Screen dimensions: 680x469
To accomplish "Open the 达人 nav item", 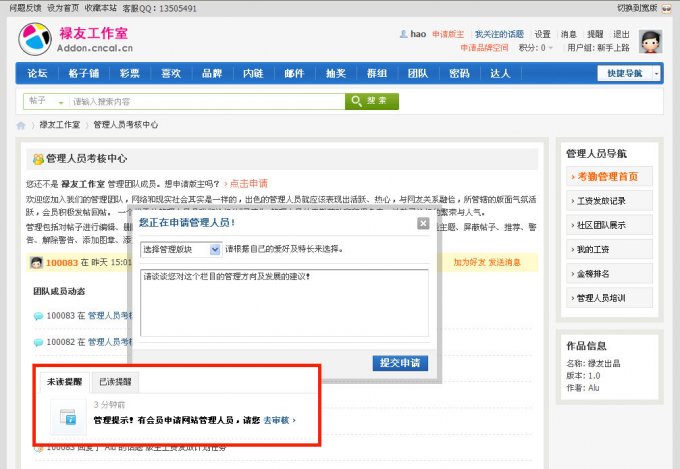I will coord(500,73).
